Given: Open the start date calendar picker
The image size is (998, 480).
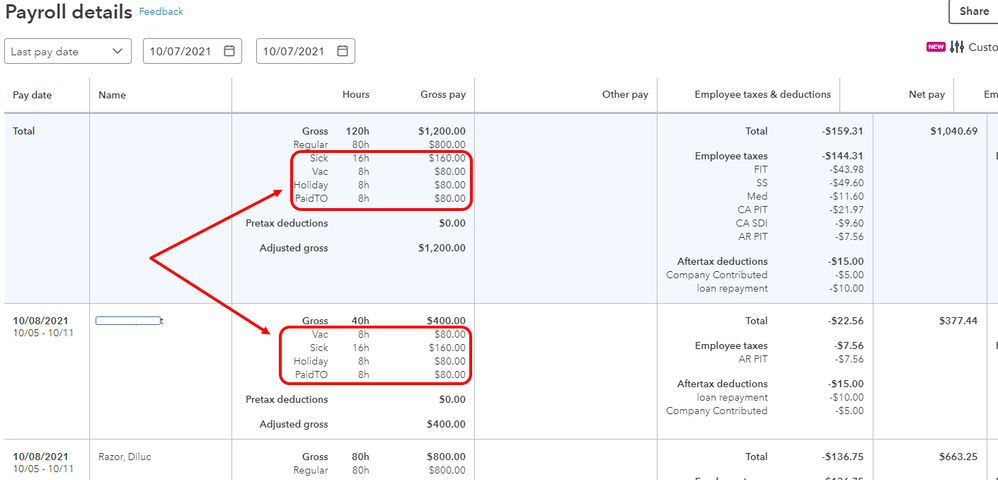Looking at the screenshot, I should click(230, 51).
